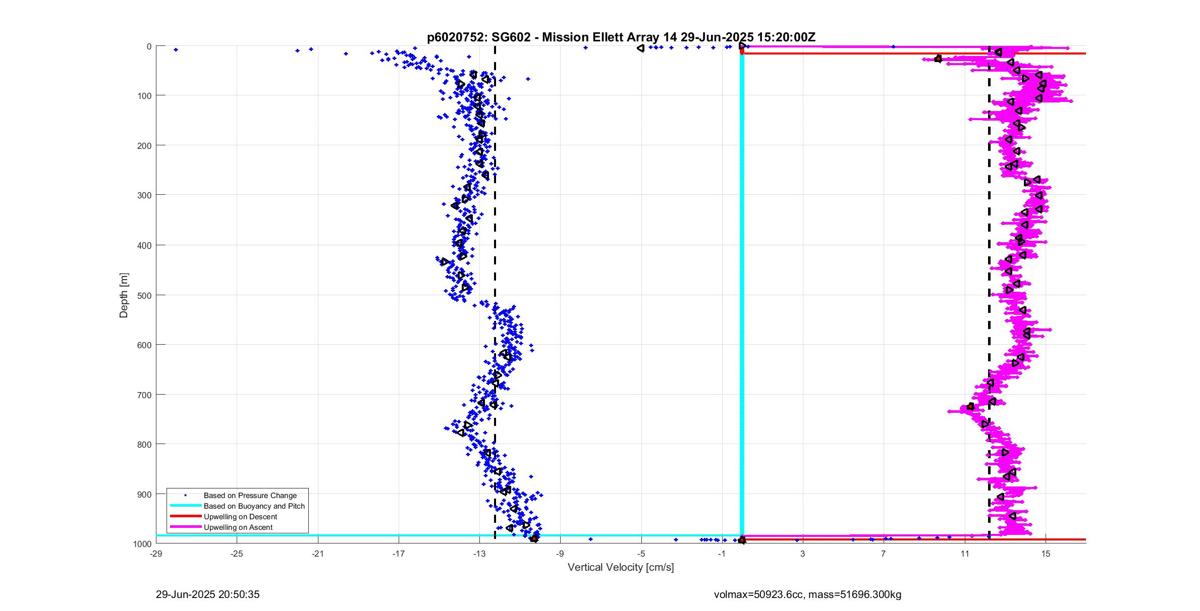Click the magenta line sample in legend
This screenshot has width=1200, height=611.
185,527
